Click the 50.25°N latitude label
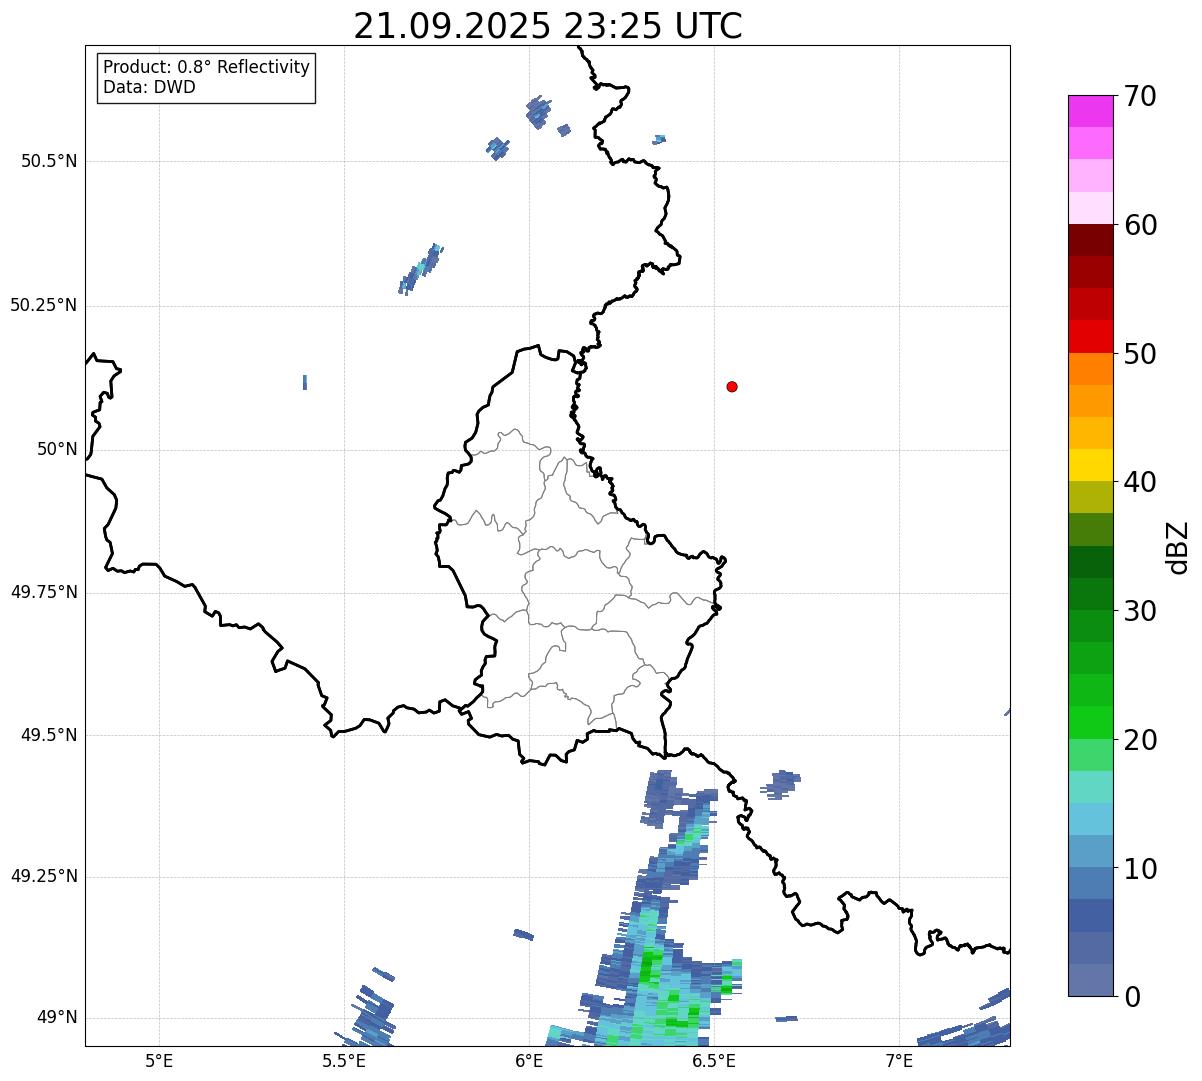 (x=44, y=305)
